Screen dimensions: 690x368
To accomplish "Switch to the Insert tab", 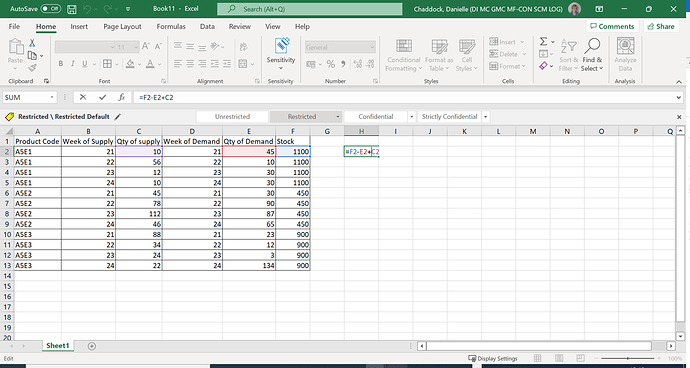I will tap(79, 26).
